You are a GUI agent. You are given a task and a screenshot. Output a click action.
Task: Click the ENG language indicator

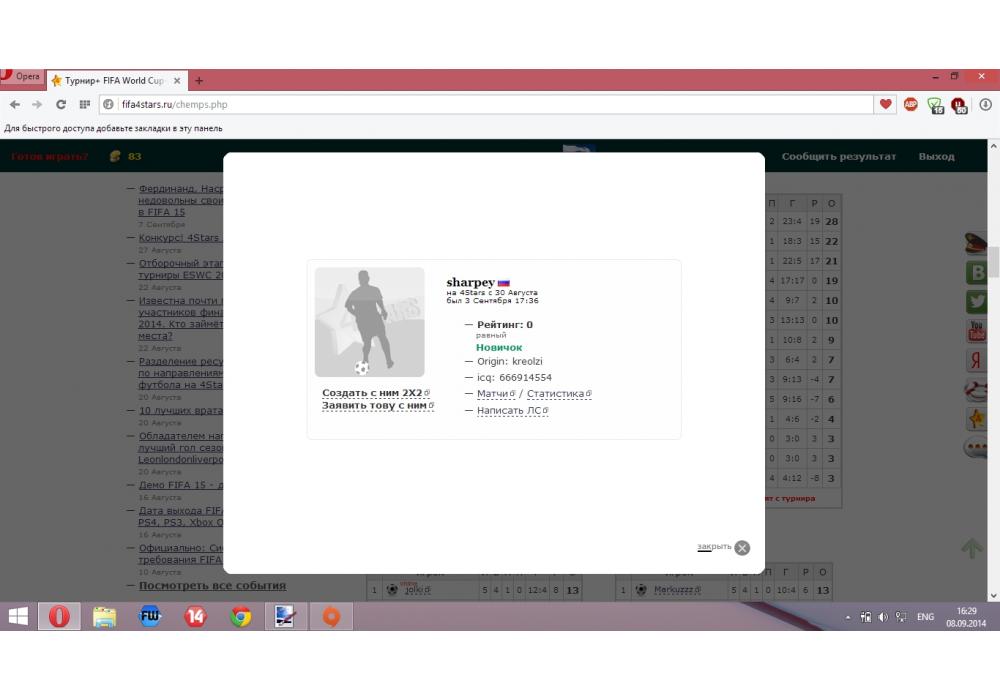click(x=925, y=617)
